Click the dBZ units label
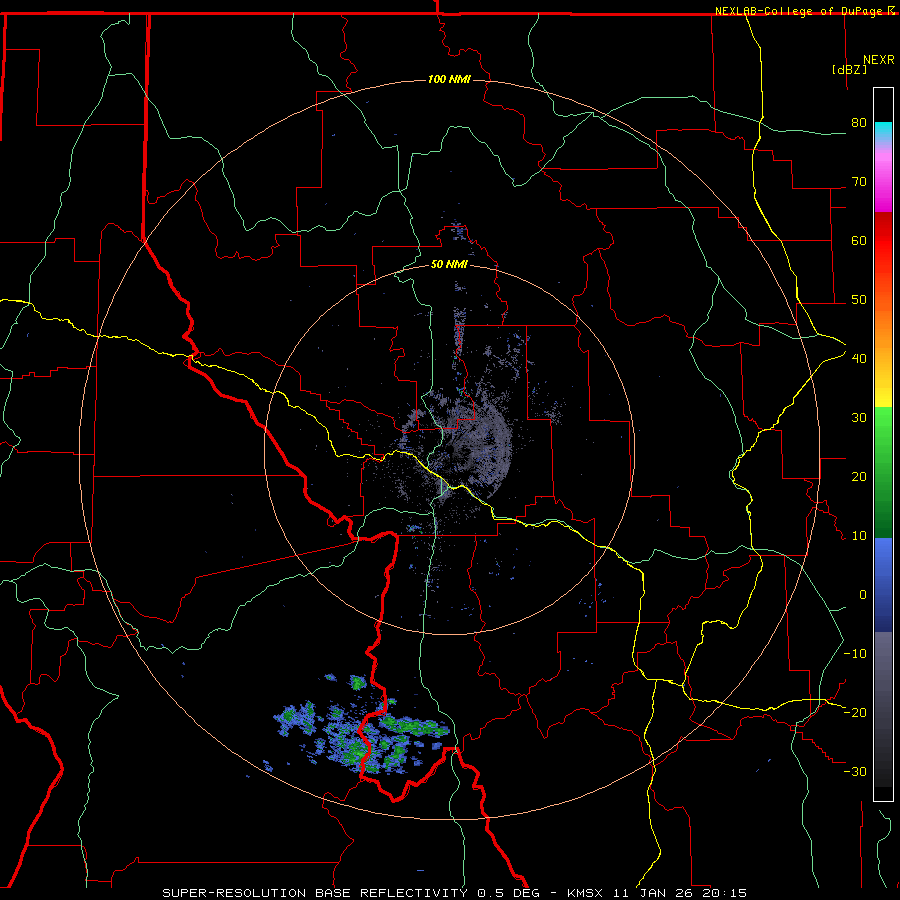 coord(849,70)
